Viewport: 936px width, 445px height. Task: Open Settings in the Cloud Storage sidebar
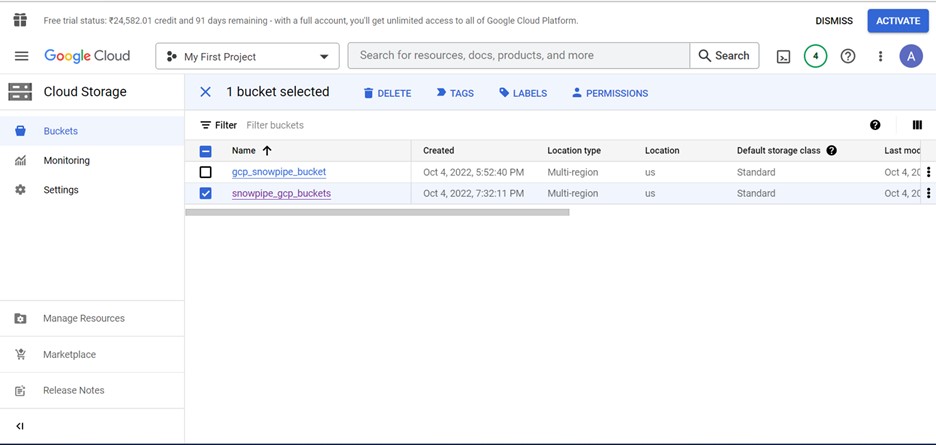tap(60, 190)
